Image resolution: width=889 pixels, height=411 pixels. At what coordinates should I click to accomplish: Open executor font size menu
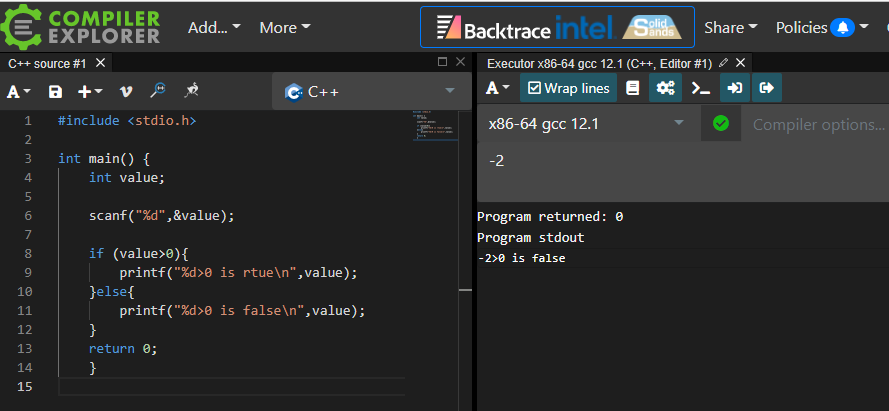[498, 88]
